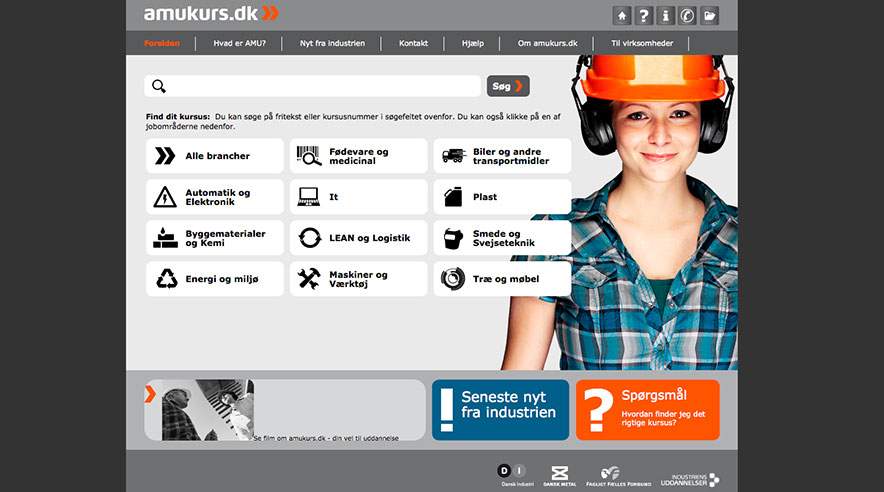Viewport: 884px width, 492px height.
Task: Open help via question mark icon
Action: (645, 15)
